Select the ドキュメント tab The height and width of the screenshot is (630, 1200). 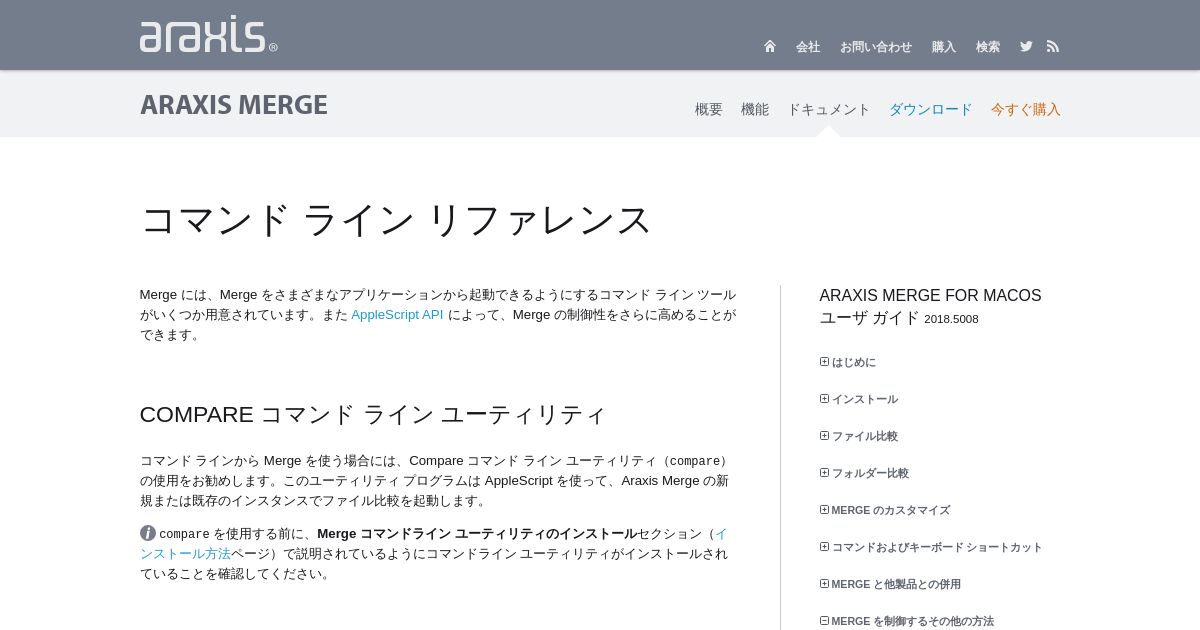(829, 109)
